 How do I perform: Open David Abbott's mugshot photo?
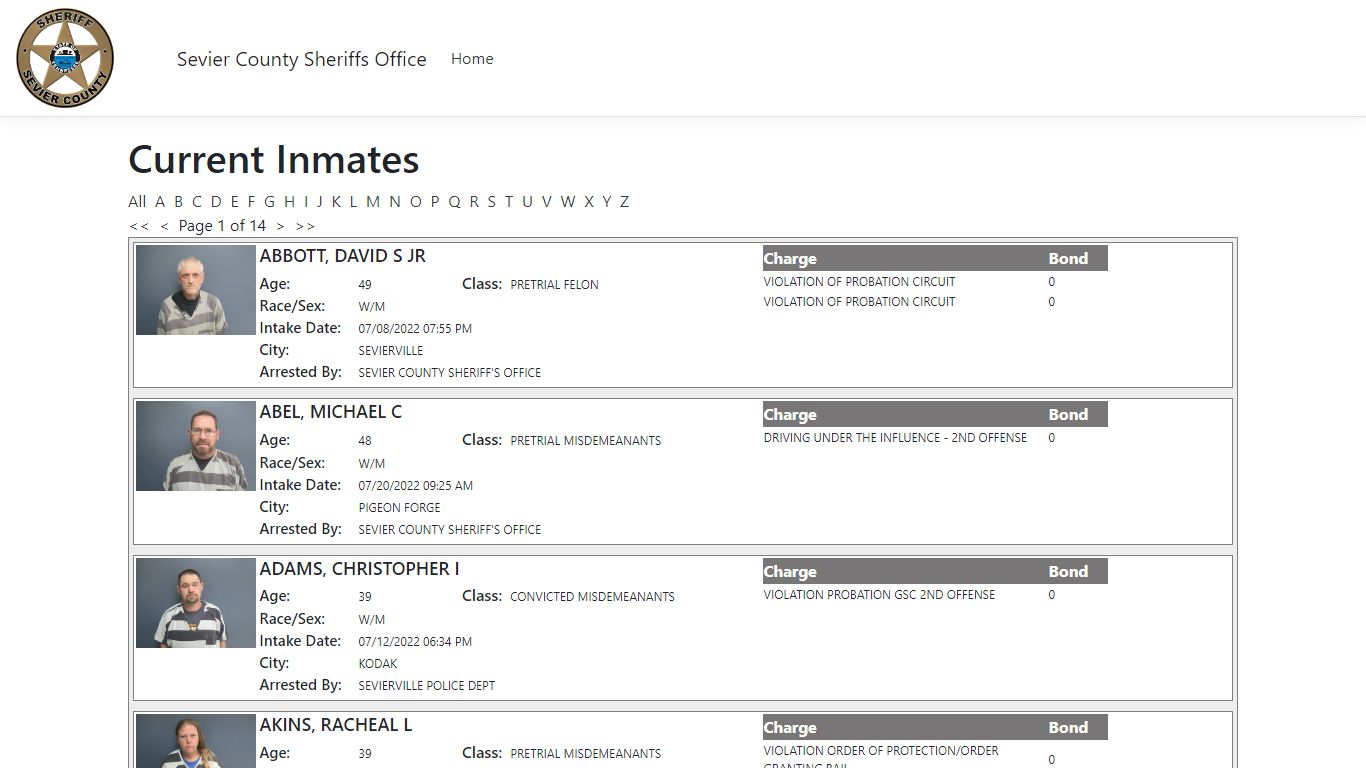[196, 290]
